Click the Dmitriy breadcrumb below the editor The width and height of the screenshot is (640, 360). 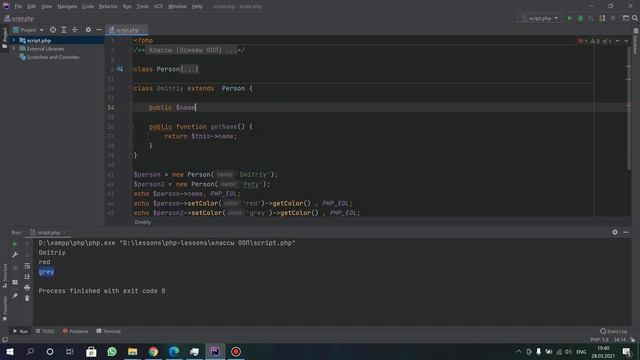coord(143,222)
